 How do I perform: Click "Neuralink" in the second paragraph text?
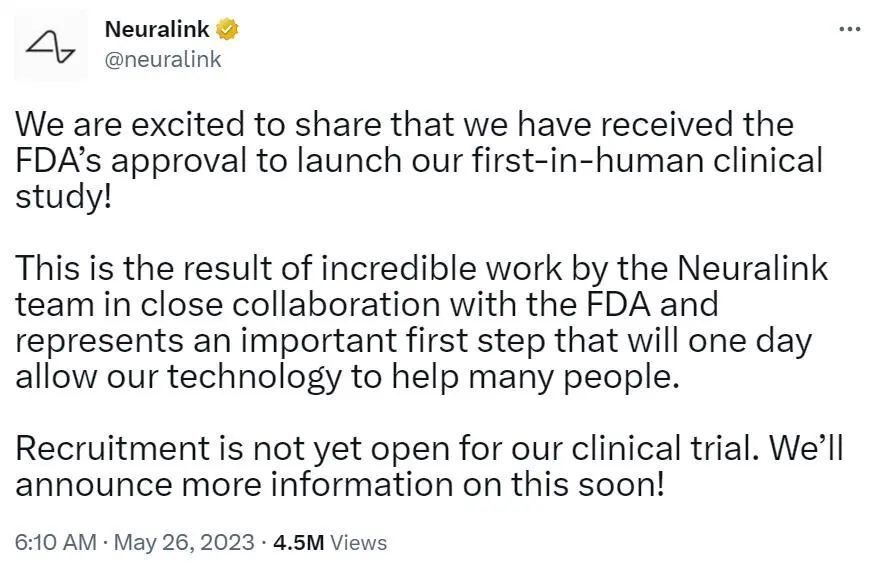pyautogui.click(x=752, y=268)
